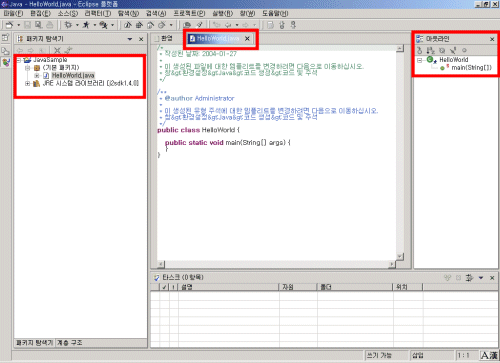This screenshot has width=500, height=363.
Task: Expand the JRE system library node
Action: click(28, 83)
